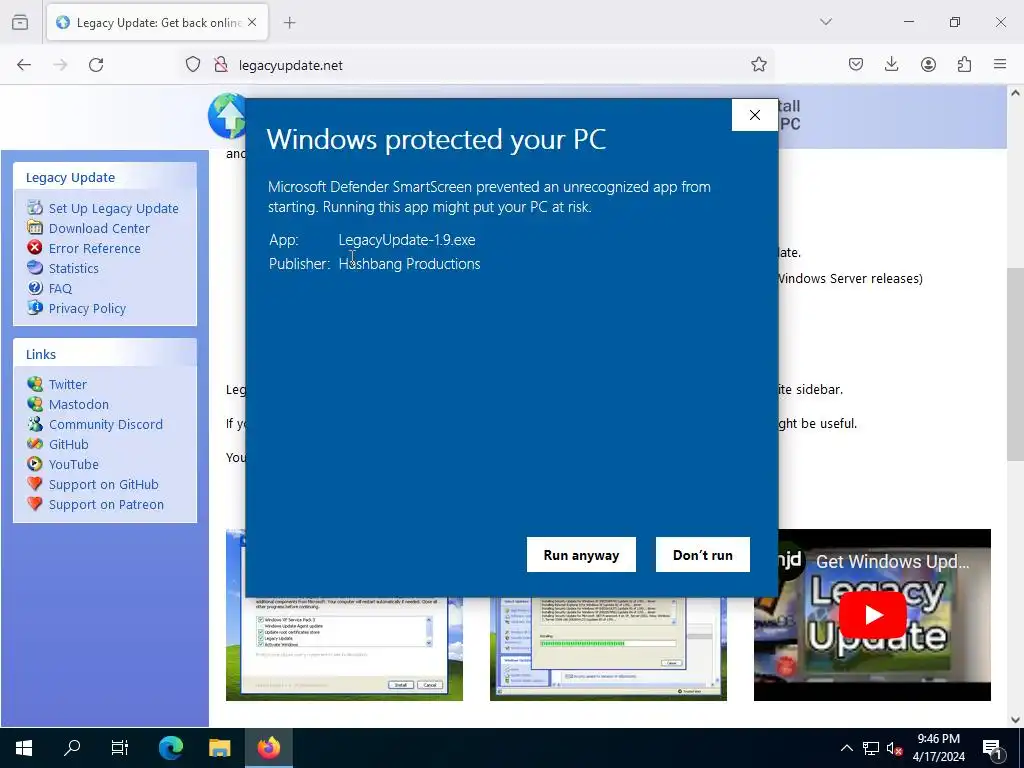1024x768 pixels.
Task: View site security padlock info
Action: 221,65
